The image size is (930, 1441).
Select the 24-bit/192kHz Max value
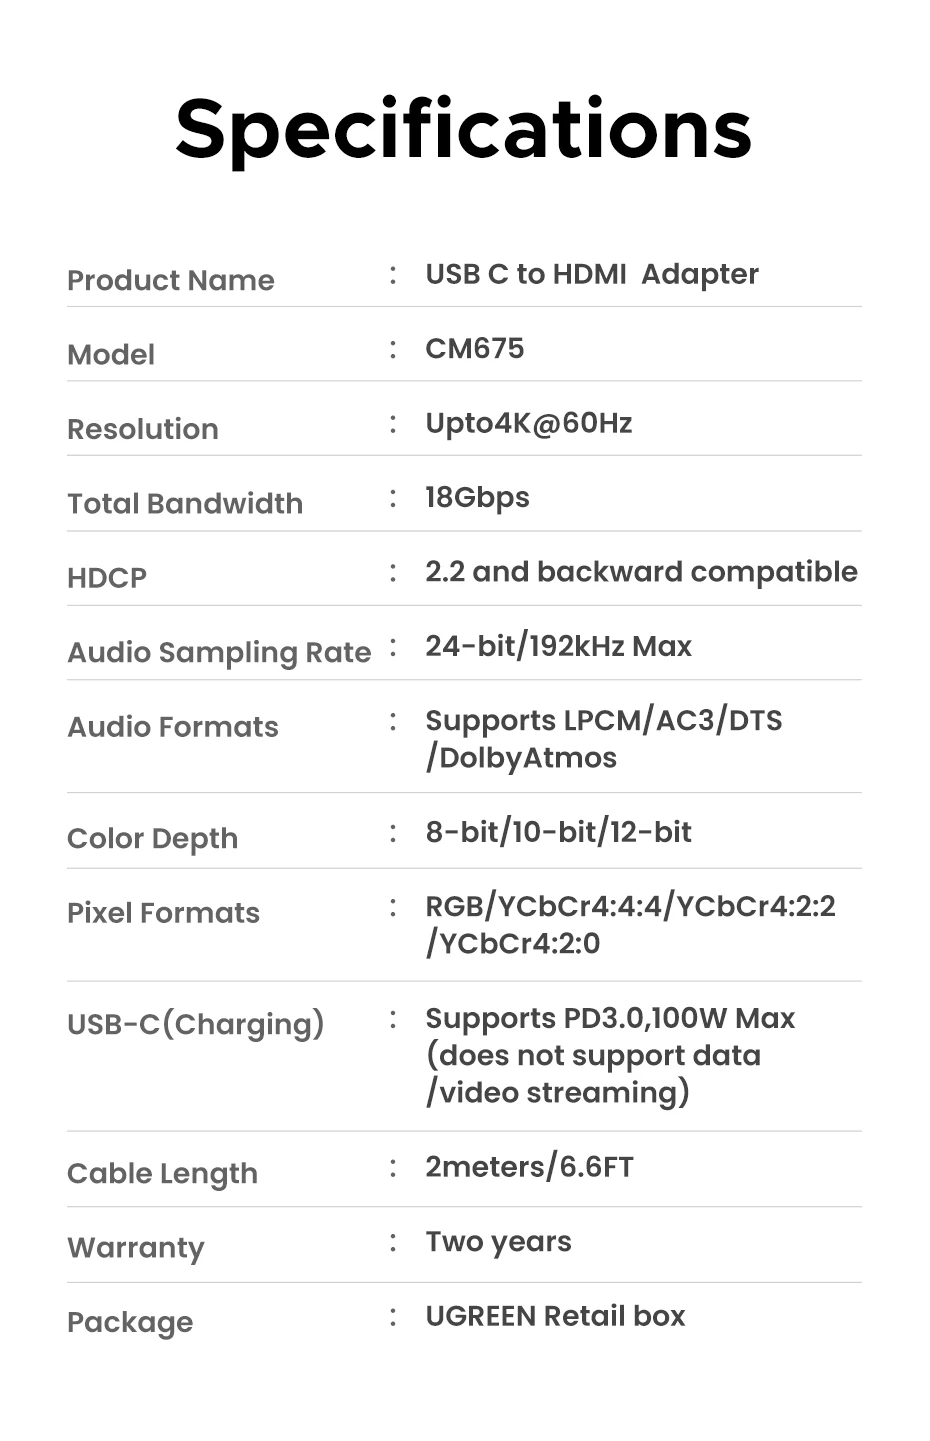click(558, 646)
